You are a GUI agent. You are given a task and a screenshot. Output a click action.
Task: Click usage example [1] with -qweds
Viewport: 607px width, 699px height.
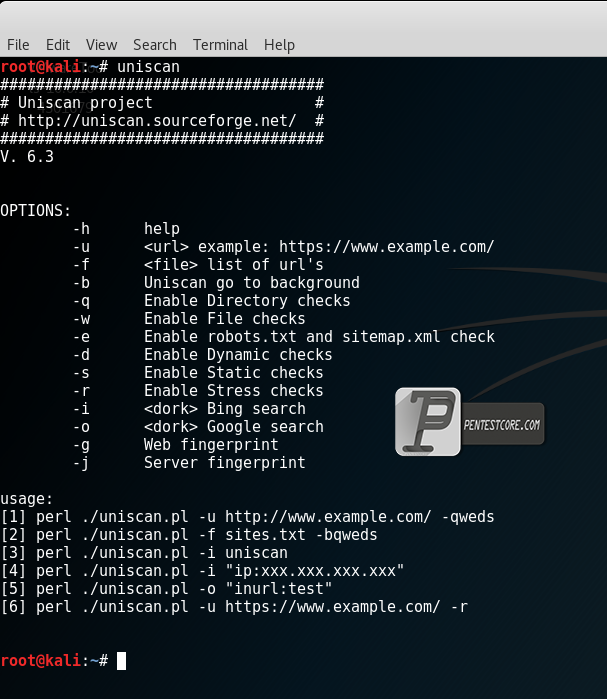tap(247, 517)
